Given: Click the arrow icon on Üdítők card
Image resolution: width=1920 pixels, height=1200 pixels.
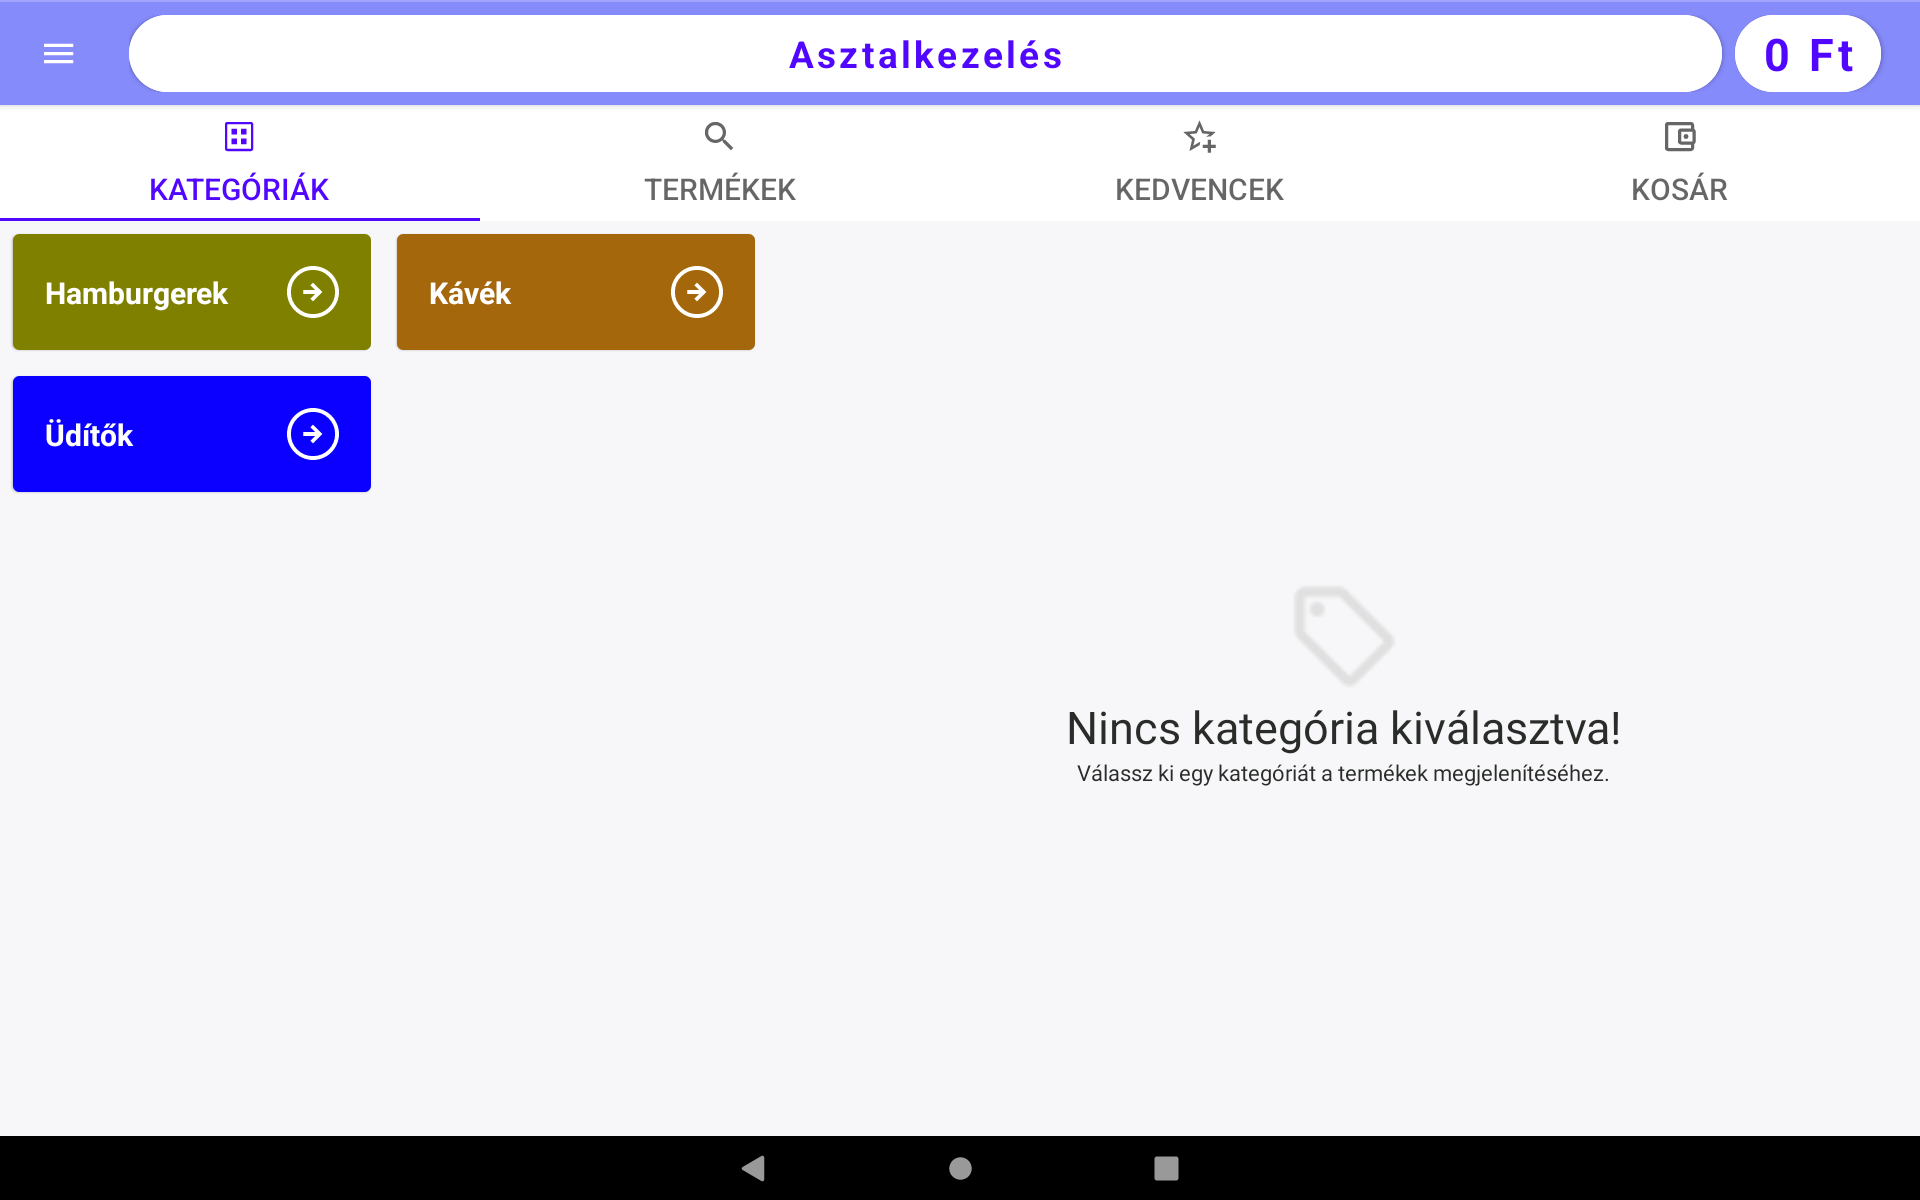Looking at the screenshot, I should coord(313,433).
